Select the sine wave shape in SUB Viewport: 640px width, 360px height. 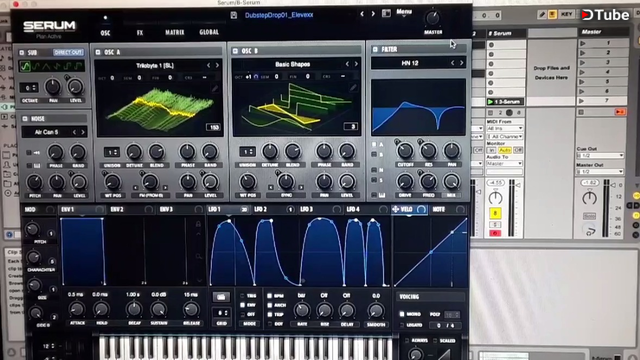coord(25,66)
